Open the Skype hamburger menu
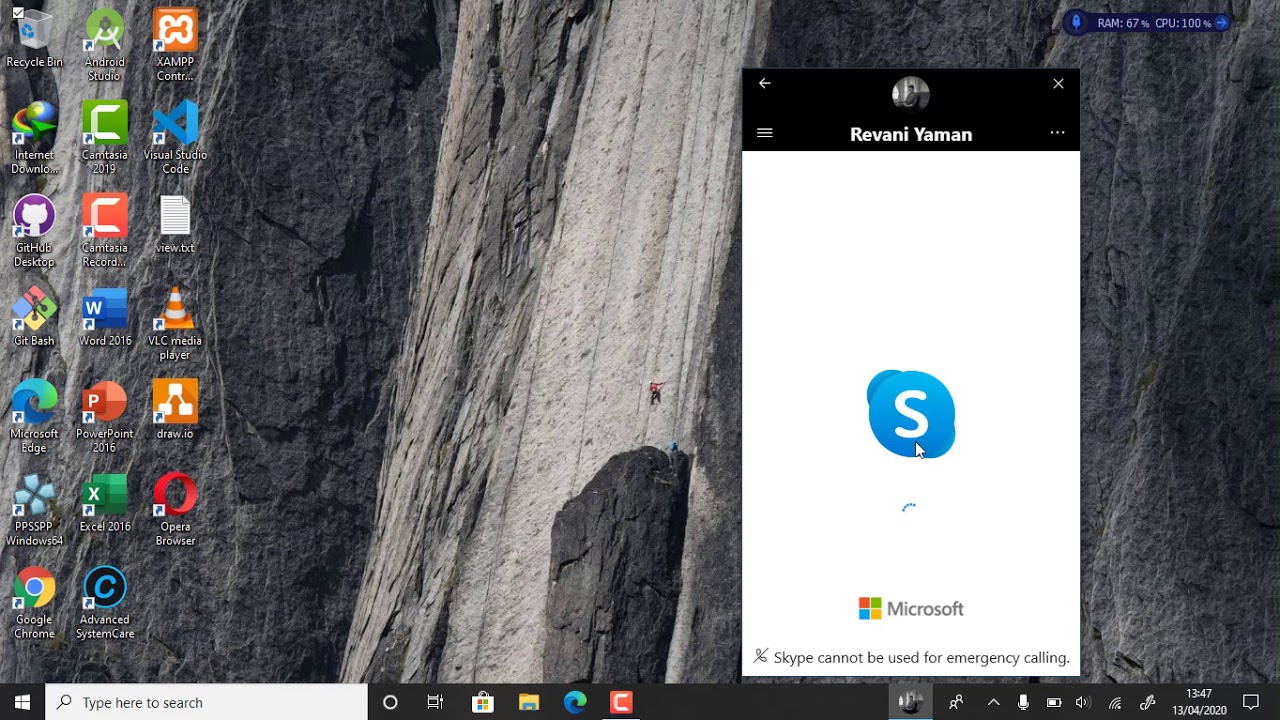Viewport: 1280px width, 720px height. [x=765, y=133]
